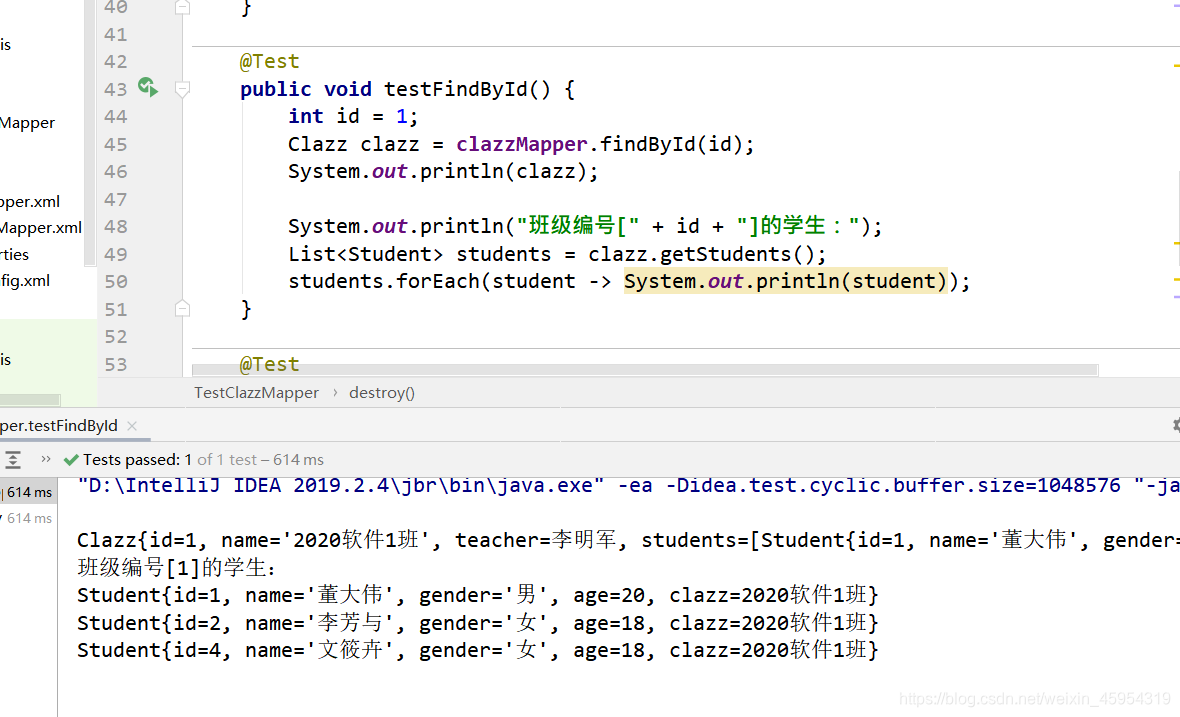The width and height of the screenshot is (1180, 717).
Task: Click the clazzMapper field reference
Action: pos(522,144)
